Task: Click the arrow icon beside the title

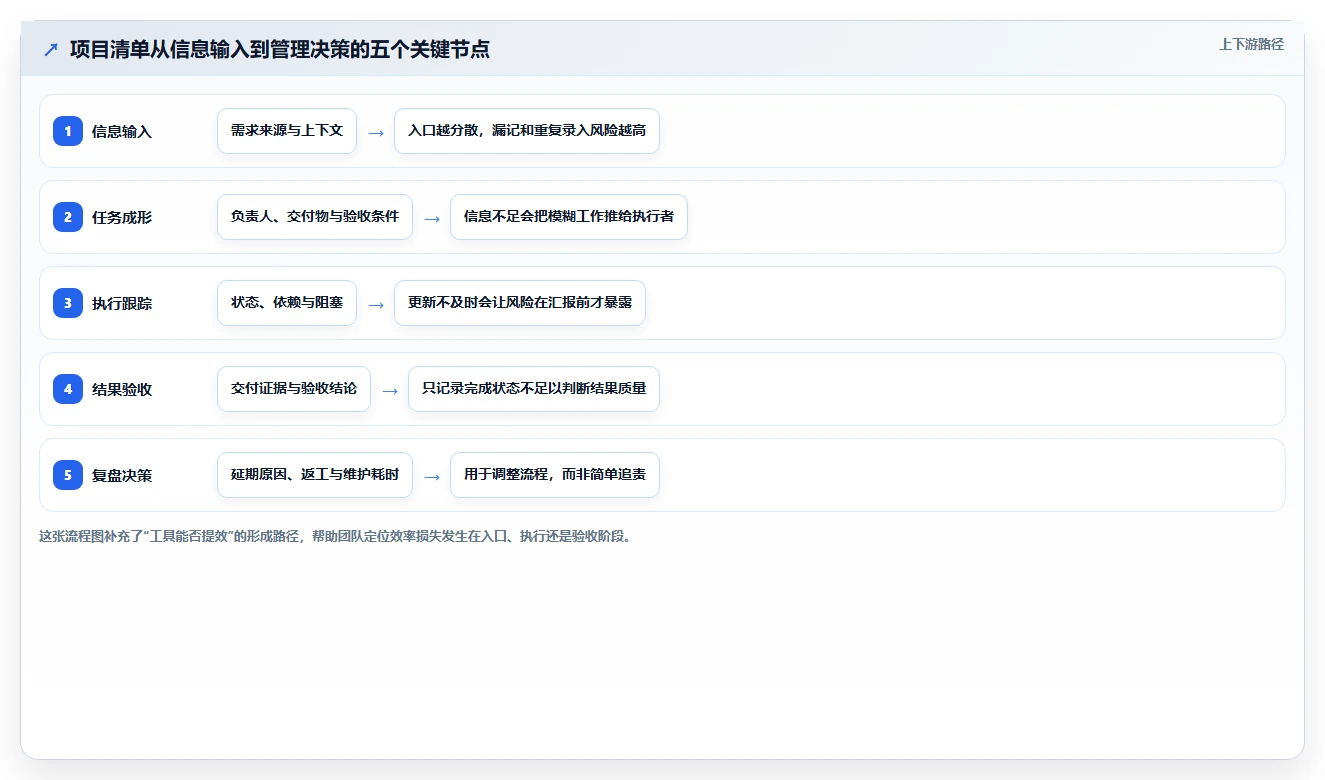Action: pos(51,49)
